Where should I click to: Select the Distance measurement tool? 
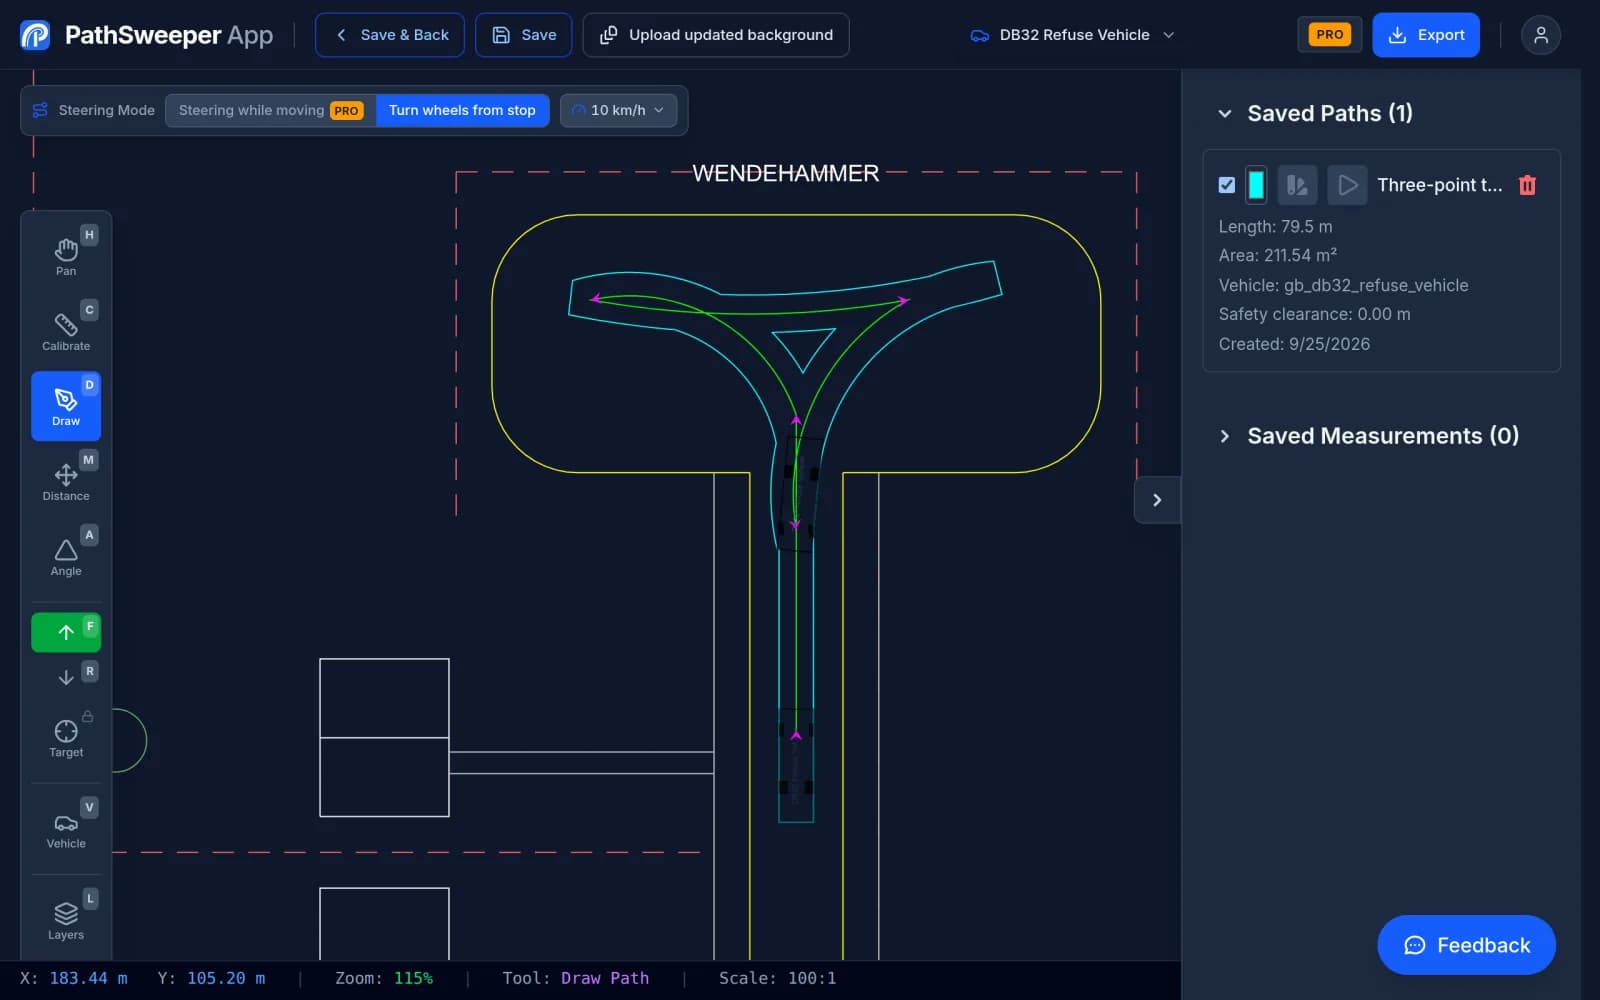click(x=66, y=481)
